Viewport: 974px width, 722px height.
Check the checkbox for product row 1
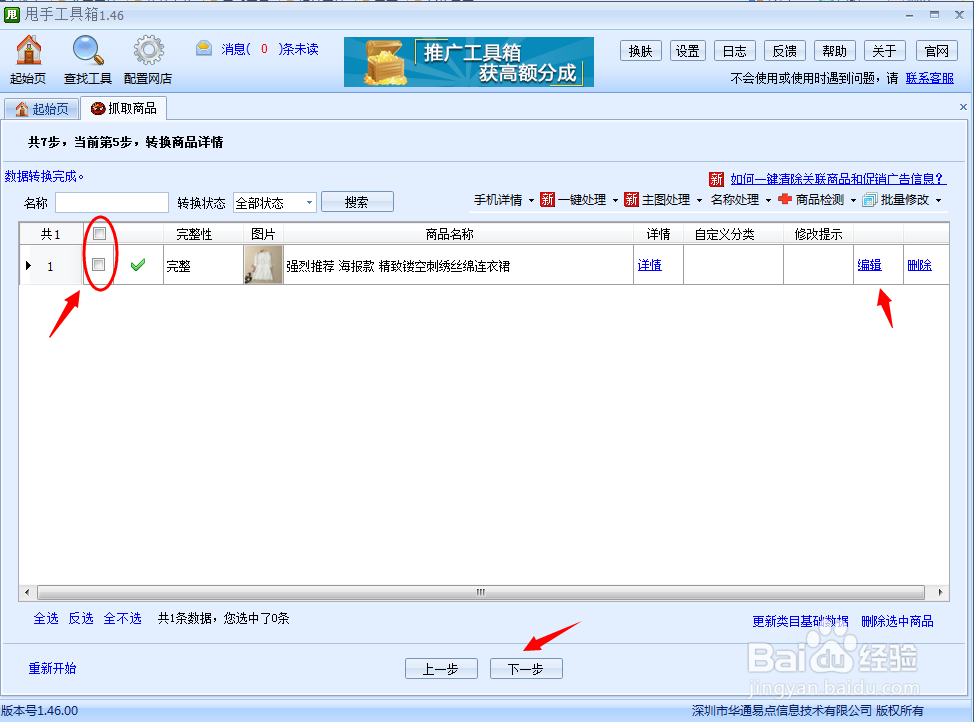coord(97,263)
